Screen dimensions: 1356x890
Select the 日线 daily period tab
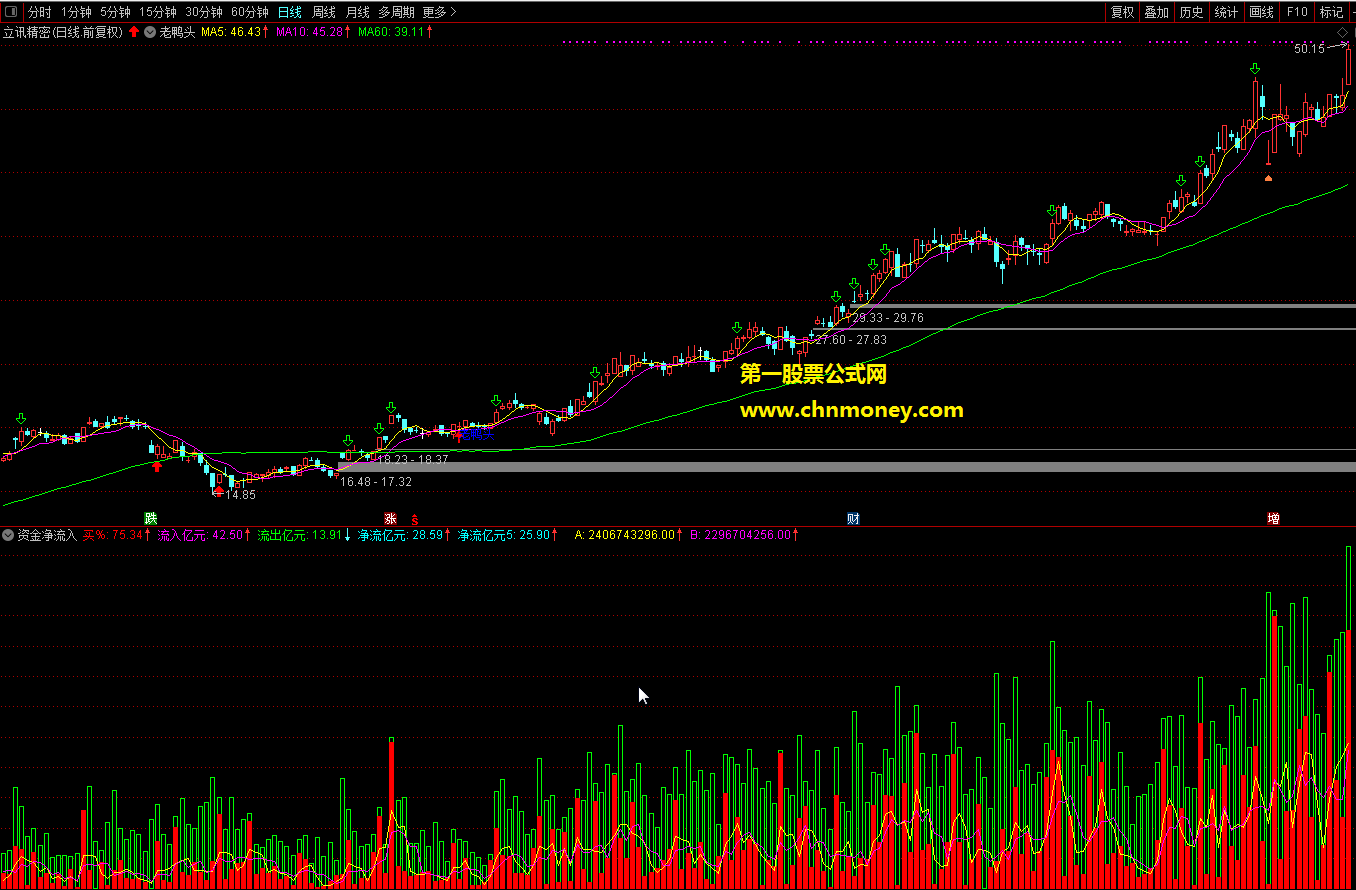point(290,12)
